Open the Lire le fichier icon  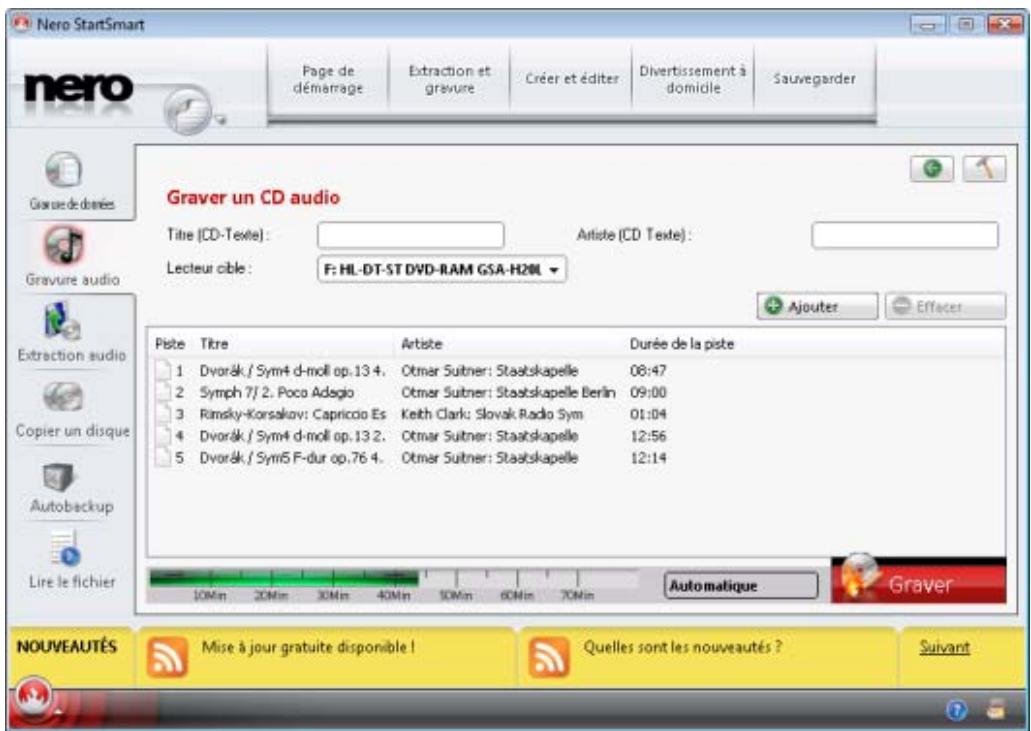(66, 549)
